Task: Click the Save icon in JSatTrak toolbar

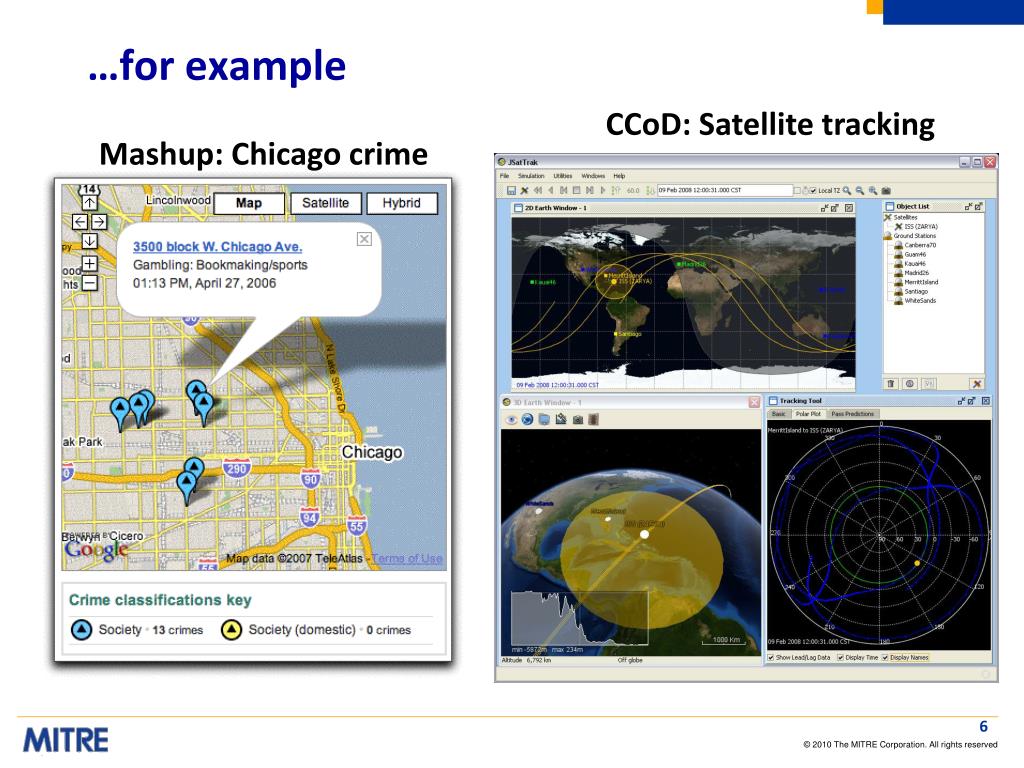Action: tap(511, 191)
